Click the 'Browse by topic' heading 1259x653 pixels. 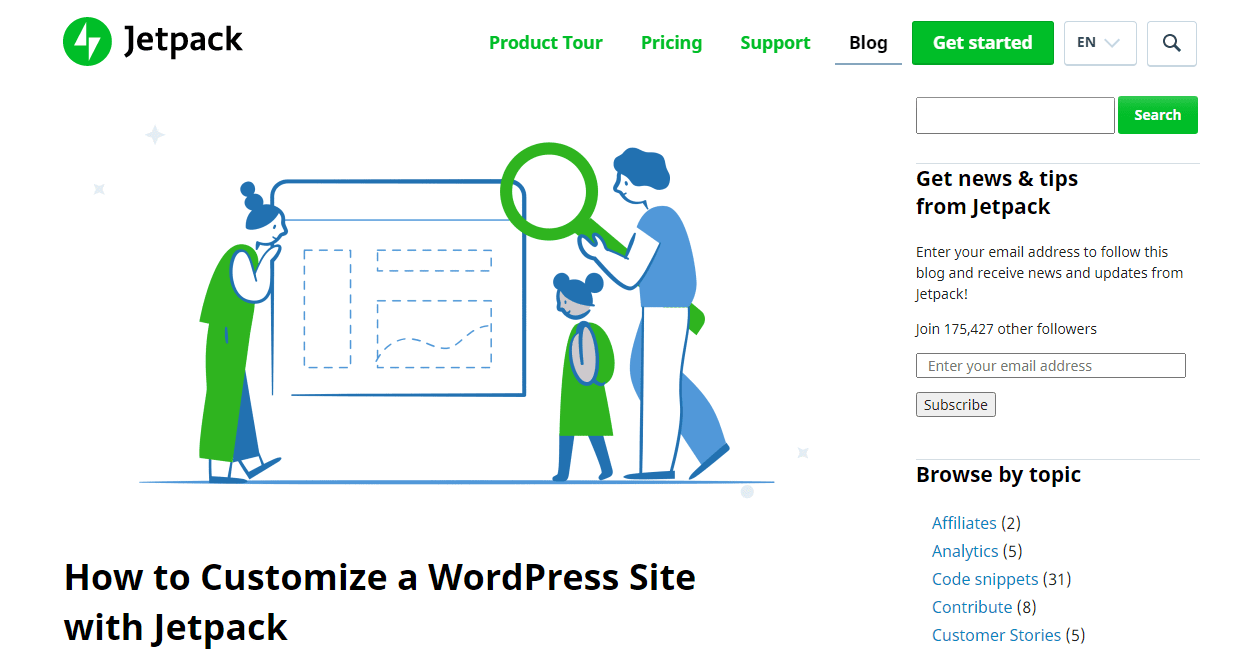(998, 475)
